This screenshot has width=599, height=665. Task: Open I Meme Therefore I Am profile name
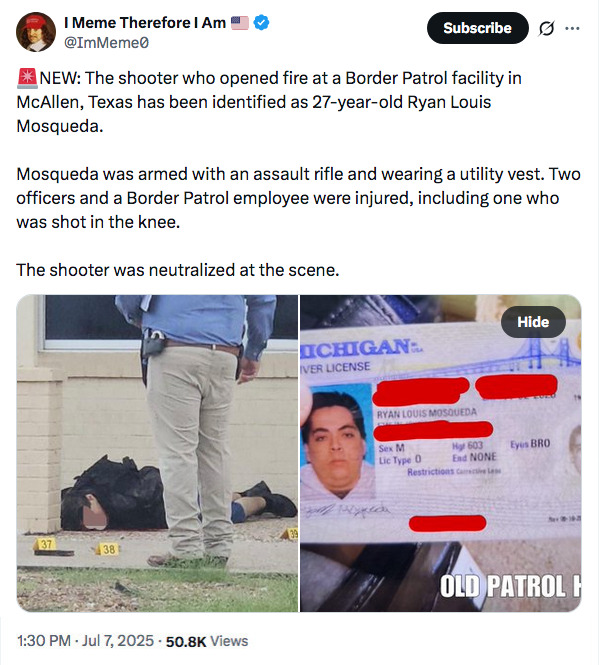tap(145, 22)
